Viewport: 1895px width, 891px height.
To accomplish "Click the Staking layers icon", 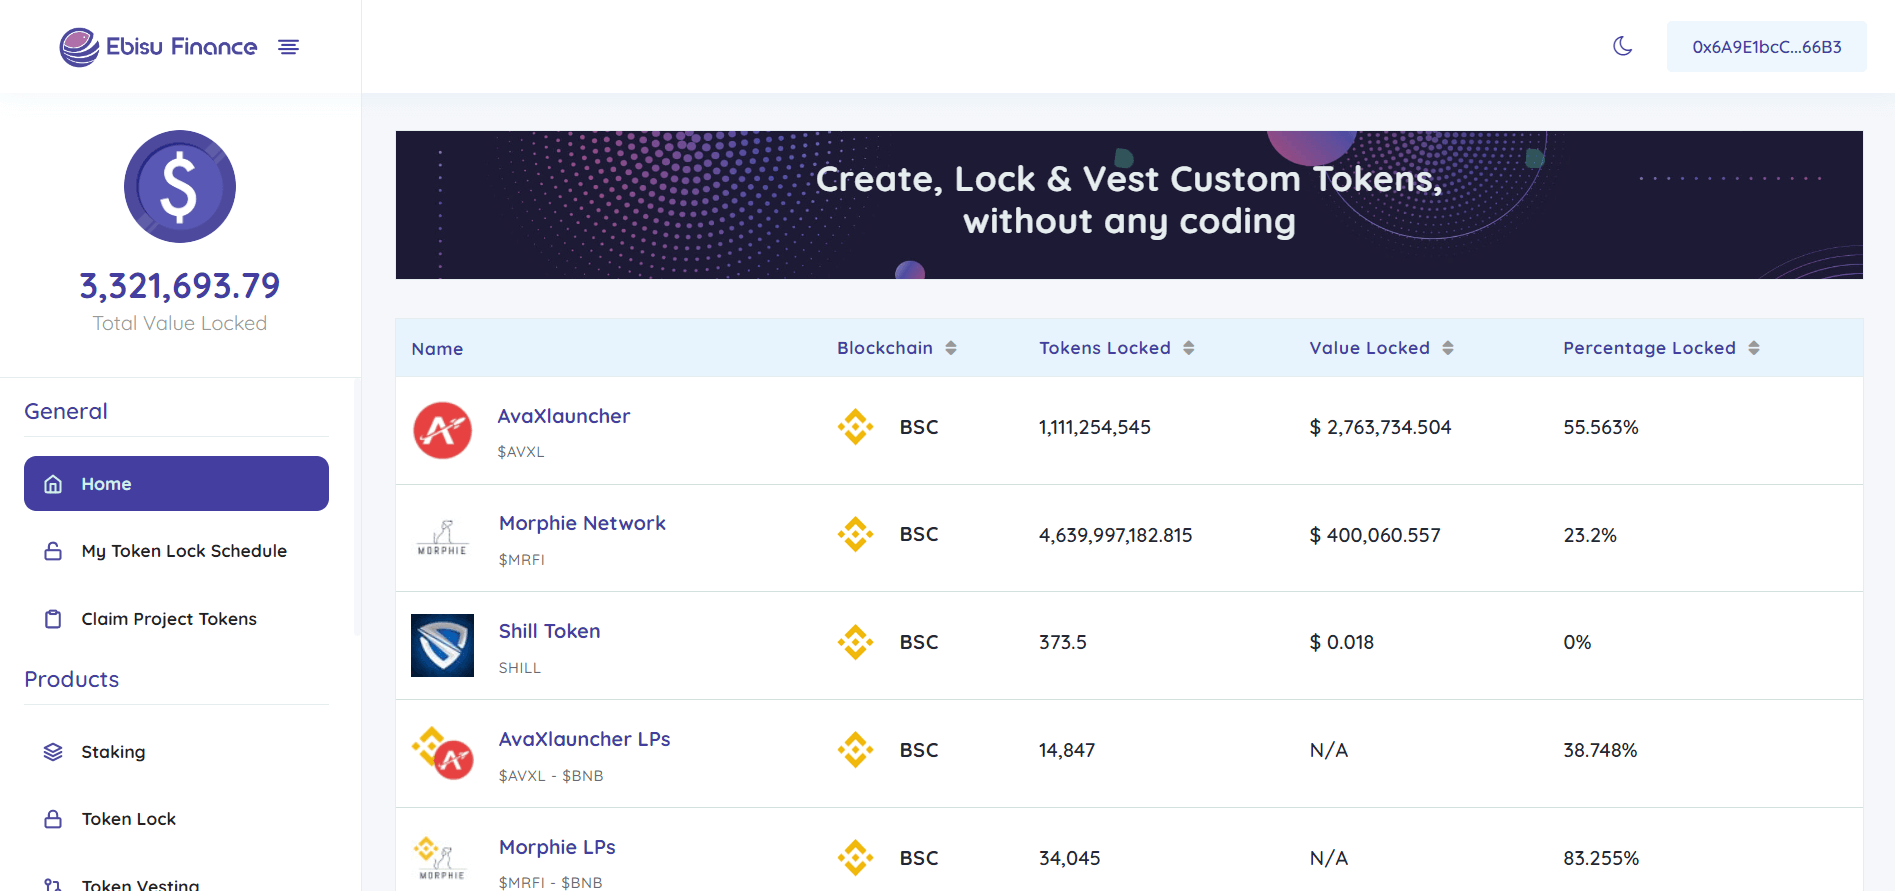I will pos(53,752).
